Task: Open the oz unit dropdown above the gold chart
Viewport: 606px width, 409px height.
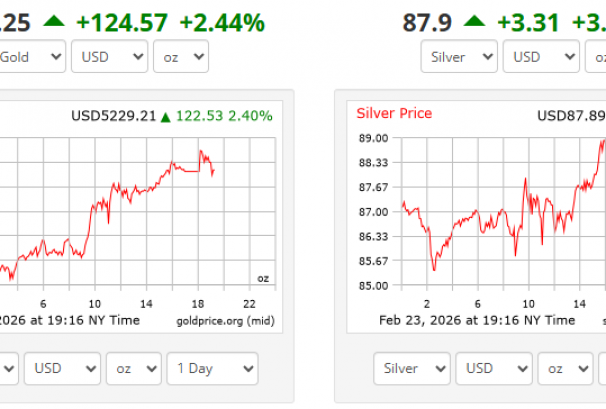Action: coord(181,57)
